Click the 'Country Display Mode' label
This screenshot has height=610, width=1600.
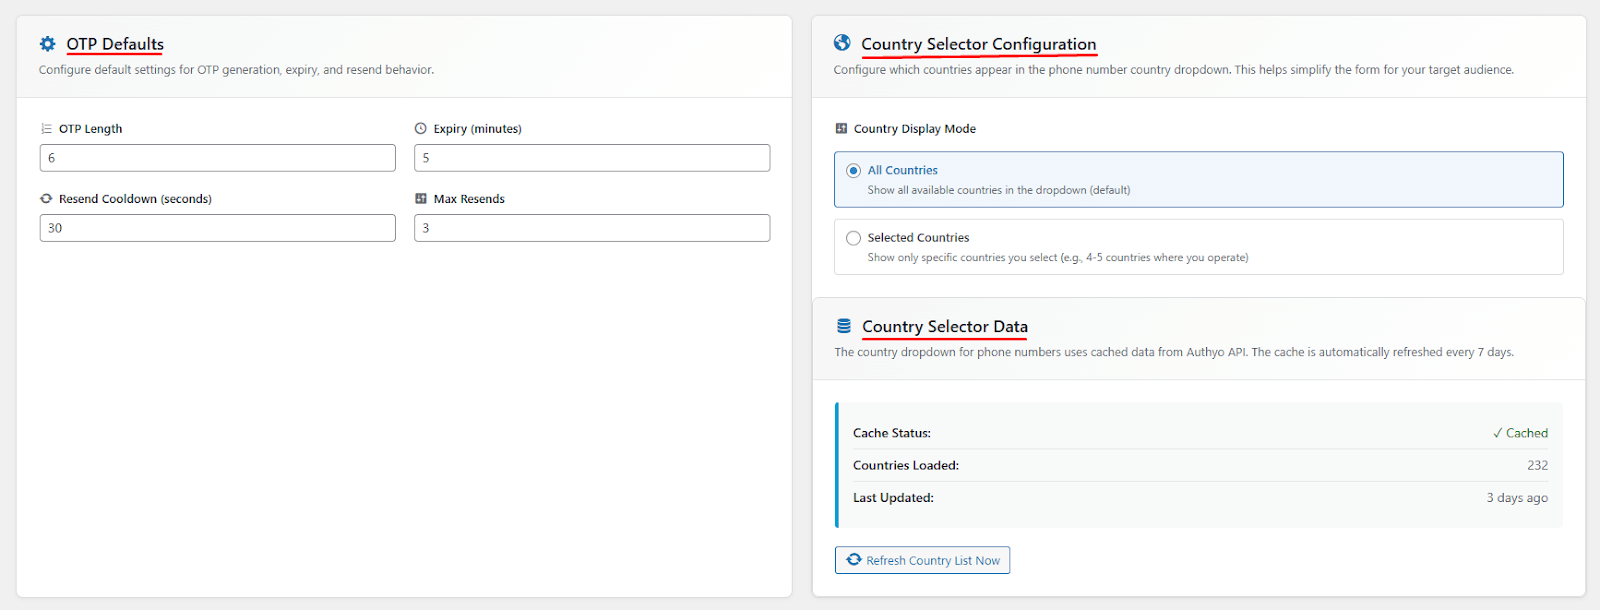[915, 129]
